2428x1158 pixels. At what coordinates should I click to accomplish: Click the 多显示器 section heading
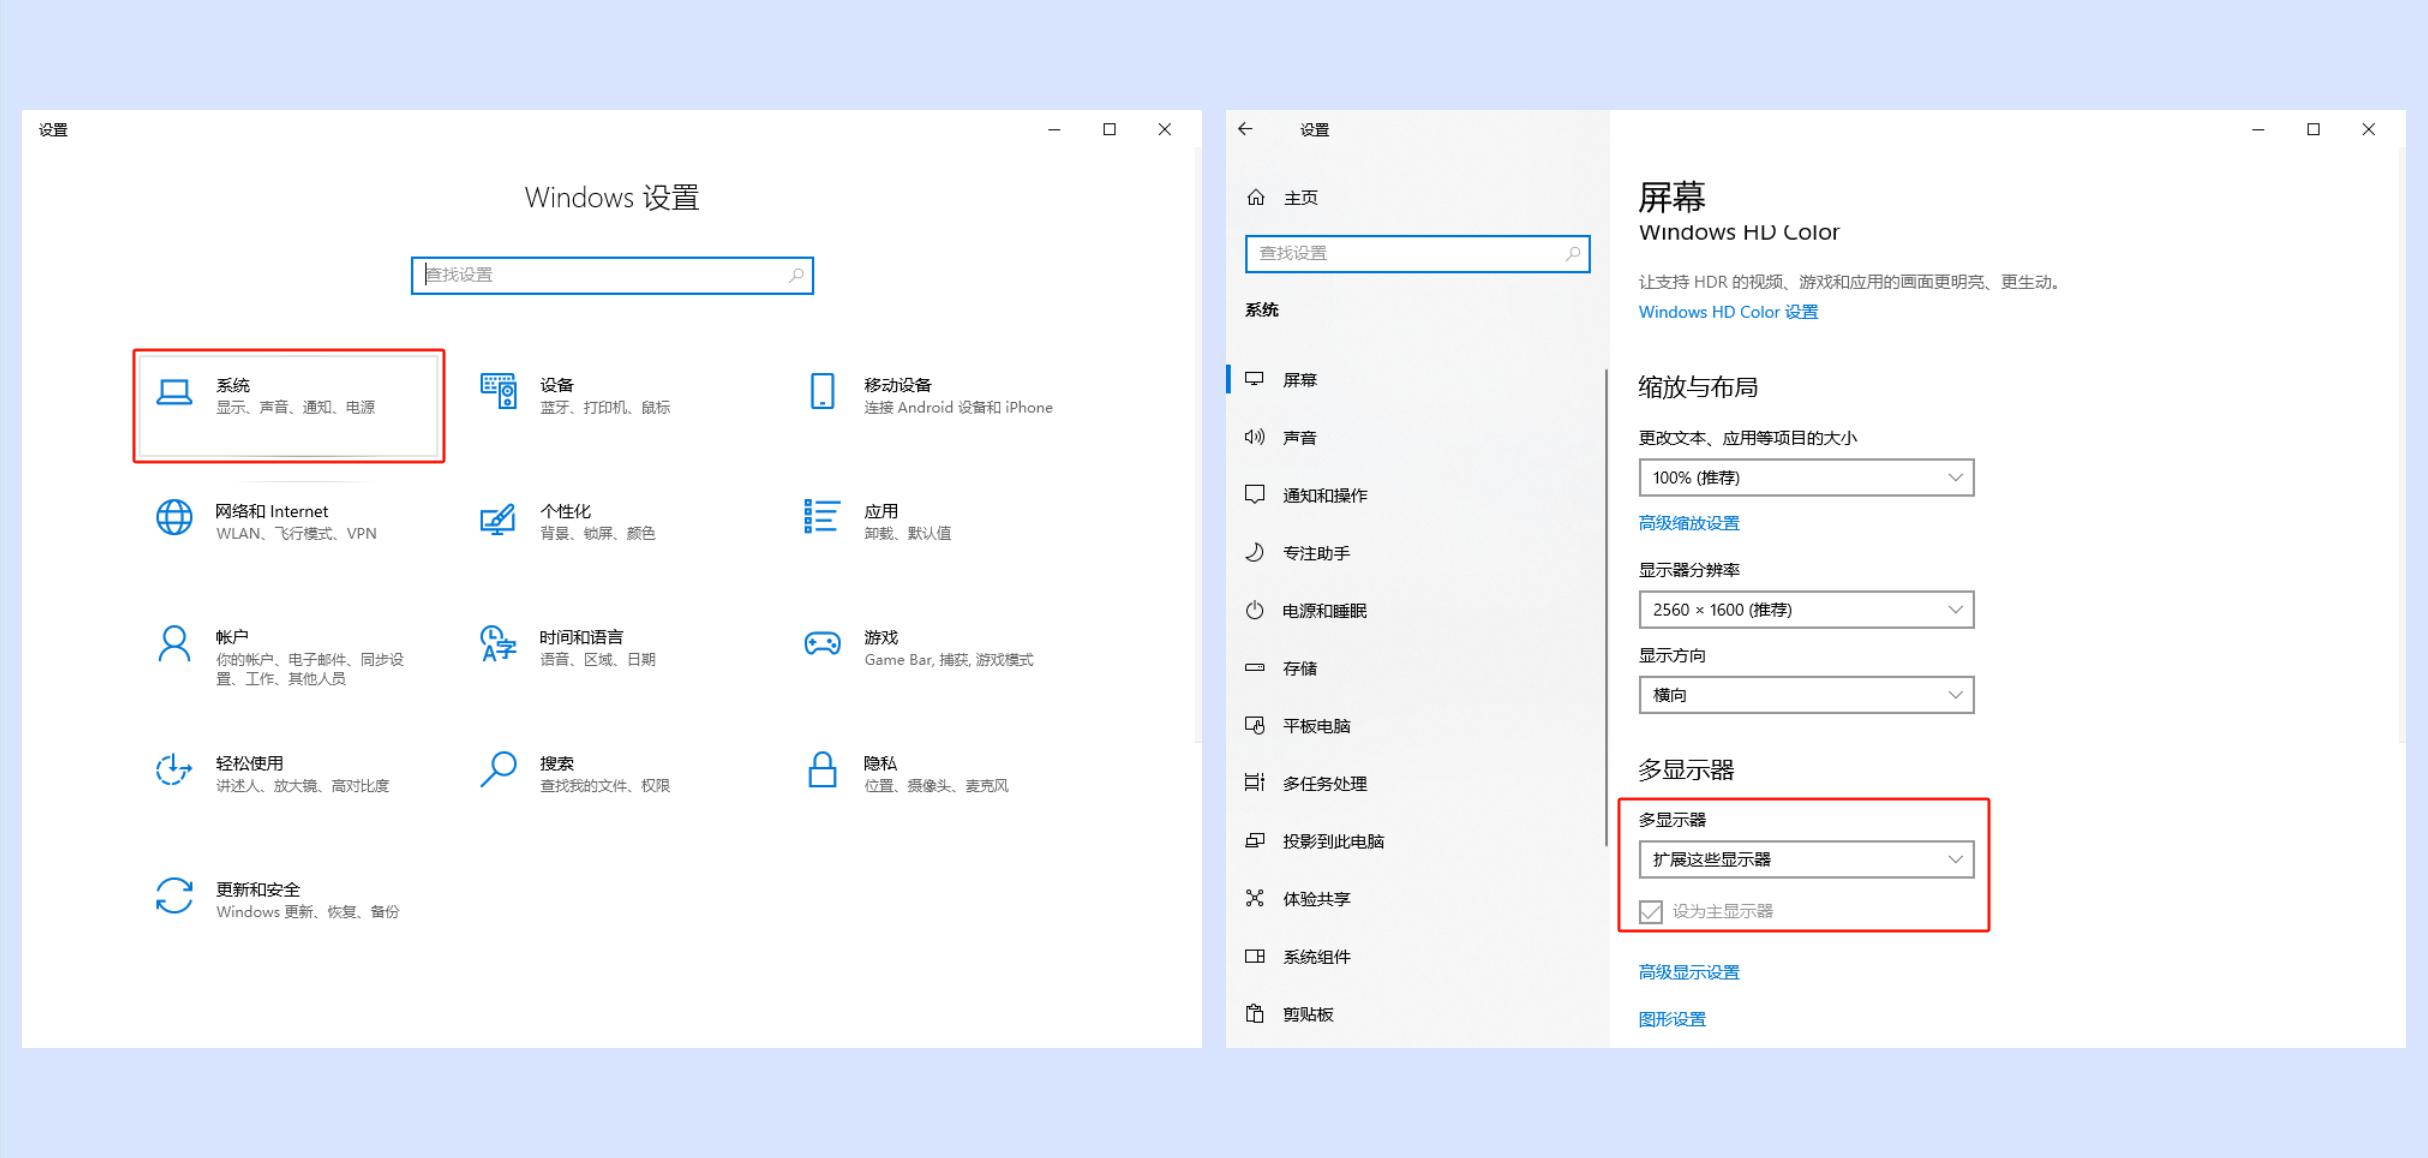(x=1686, y=770)
